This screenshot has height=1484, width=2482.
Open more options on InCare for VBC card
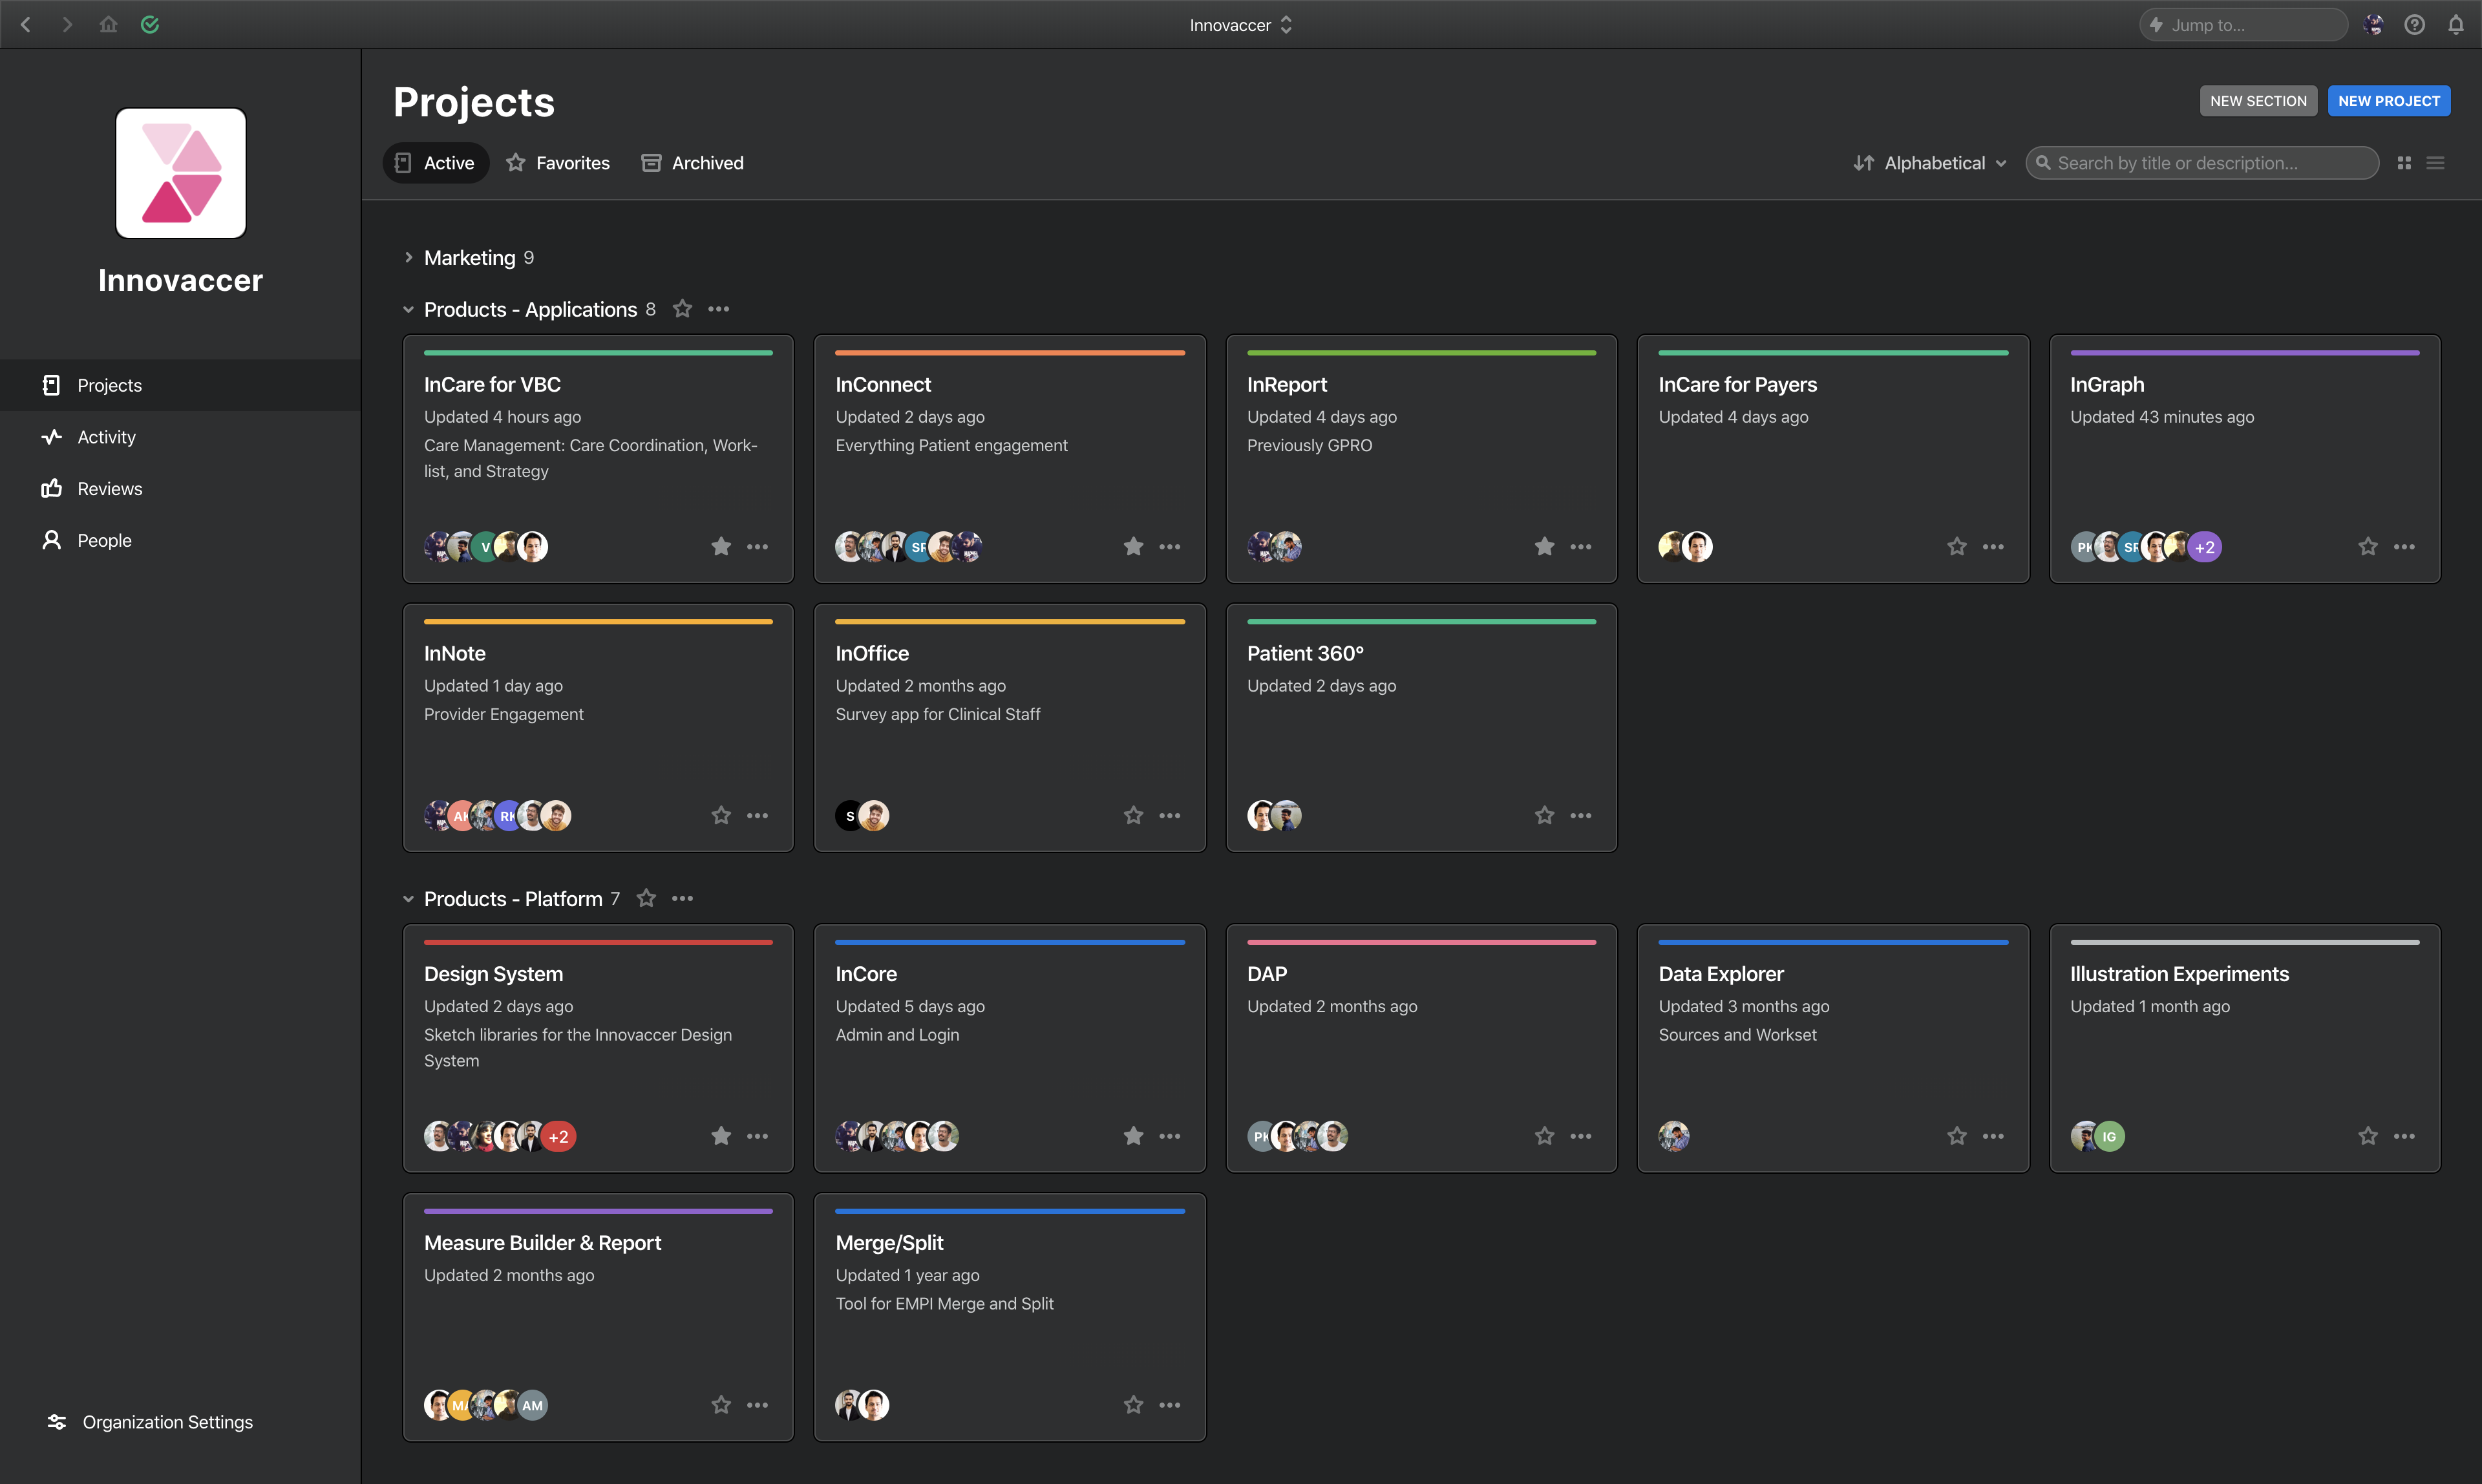[x=758, y=546]
